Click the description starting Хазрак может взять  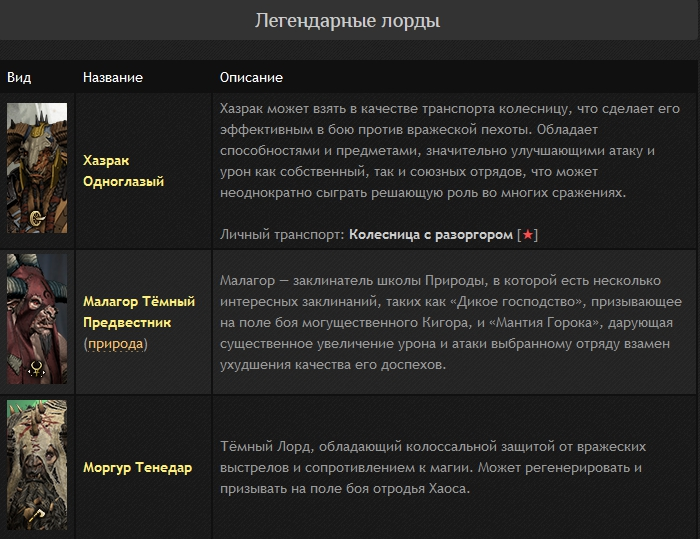tap(450, 150)
